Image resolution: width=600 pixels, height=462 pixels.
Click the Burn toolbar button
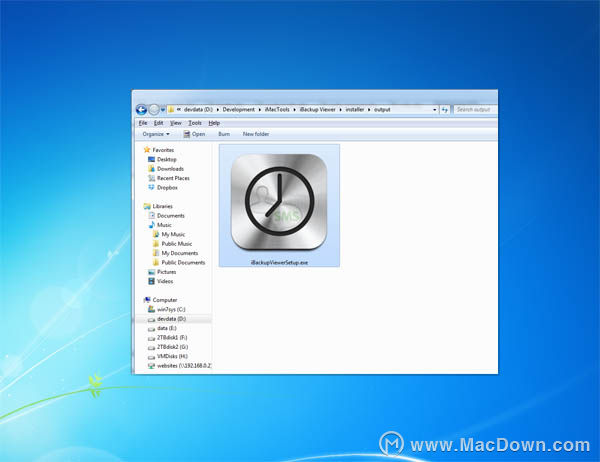[x=224, y=134]
